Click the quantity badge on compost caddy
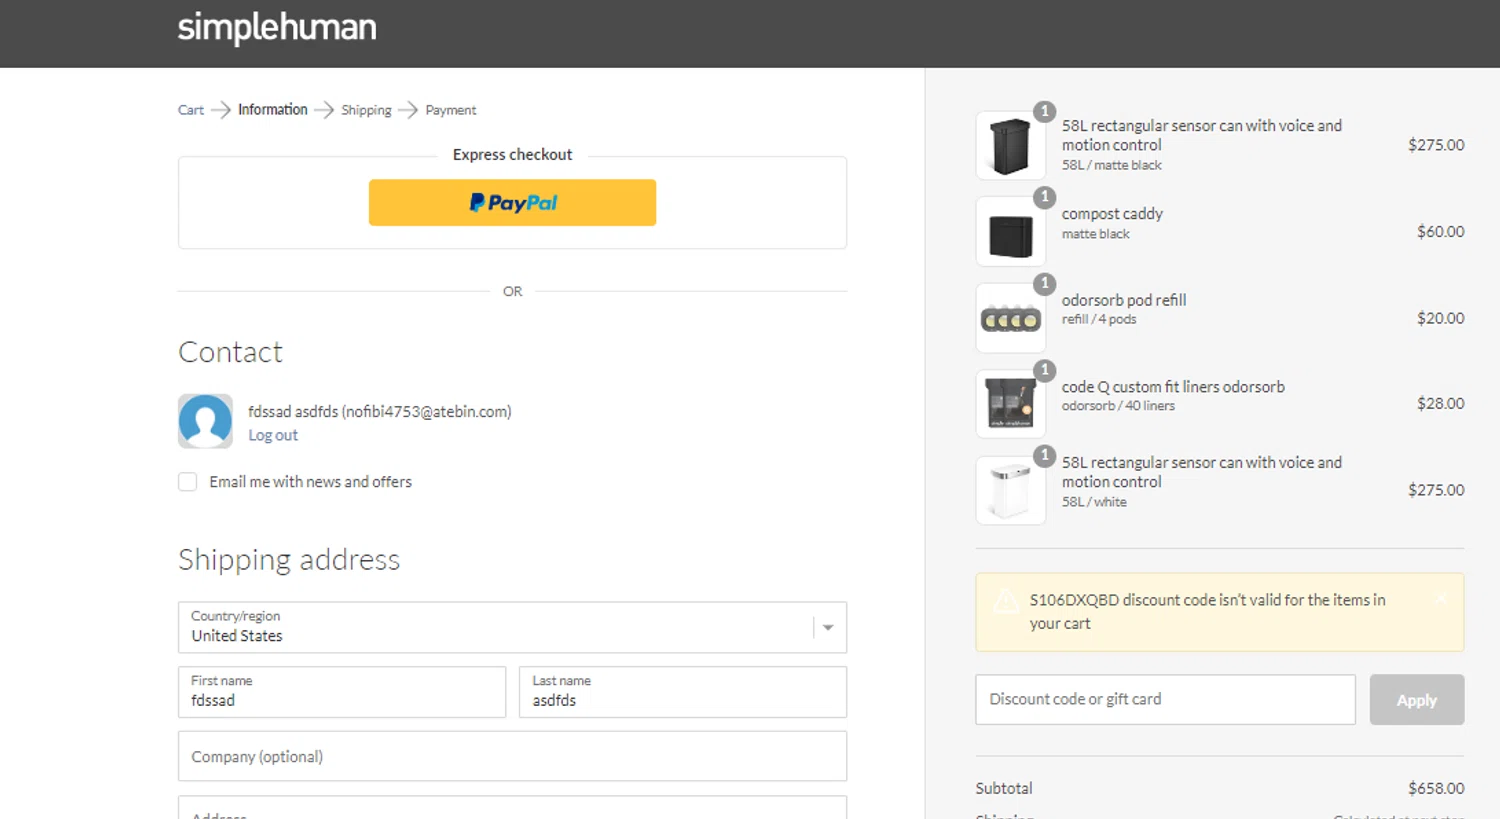 click(x=1044, y=197)
